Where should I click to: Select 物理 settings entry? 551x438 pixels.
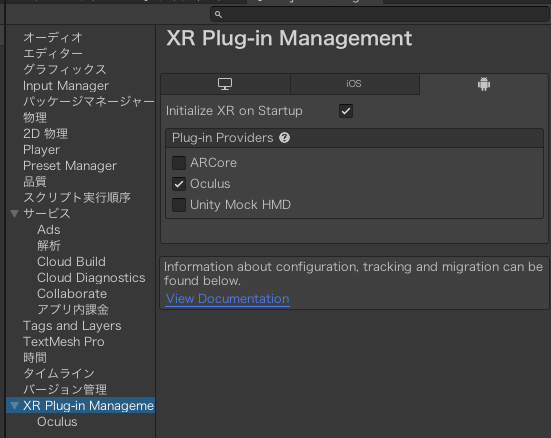tap(35, 117)
